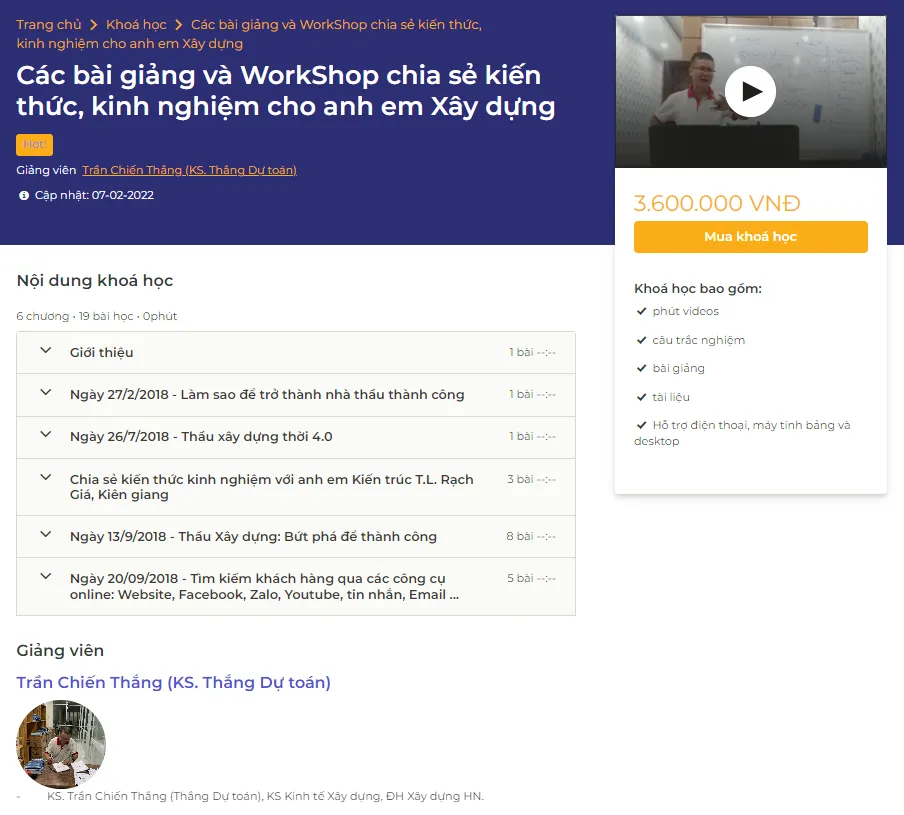Expand chevron for 'Chia sẻ kiến thức' chapter
904x815 pixels.
coord(45,478)
